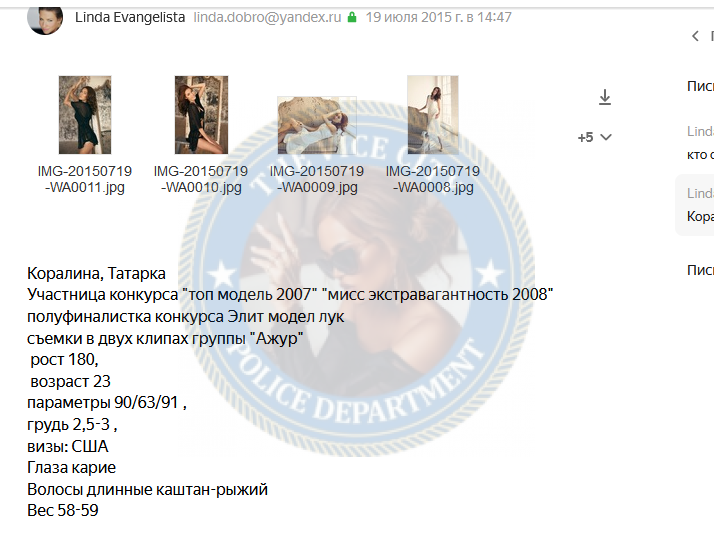Image resolution: width=714 pixels, height=557 pixels.
Task: Click the text 'параметры 90/63/91 ,'
Action: pos(107,403)
